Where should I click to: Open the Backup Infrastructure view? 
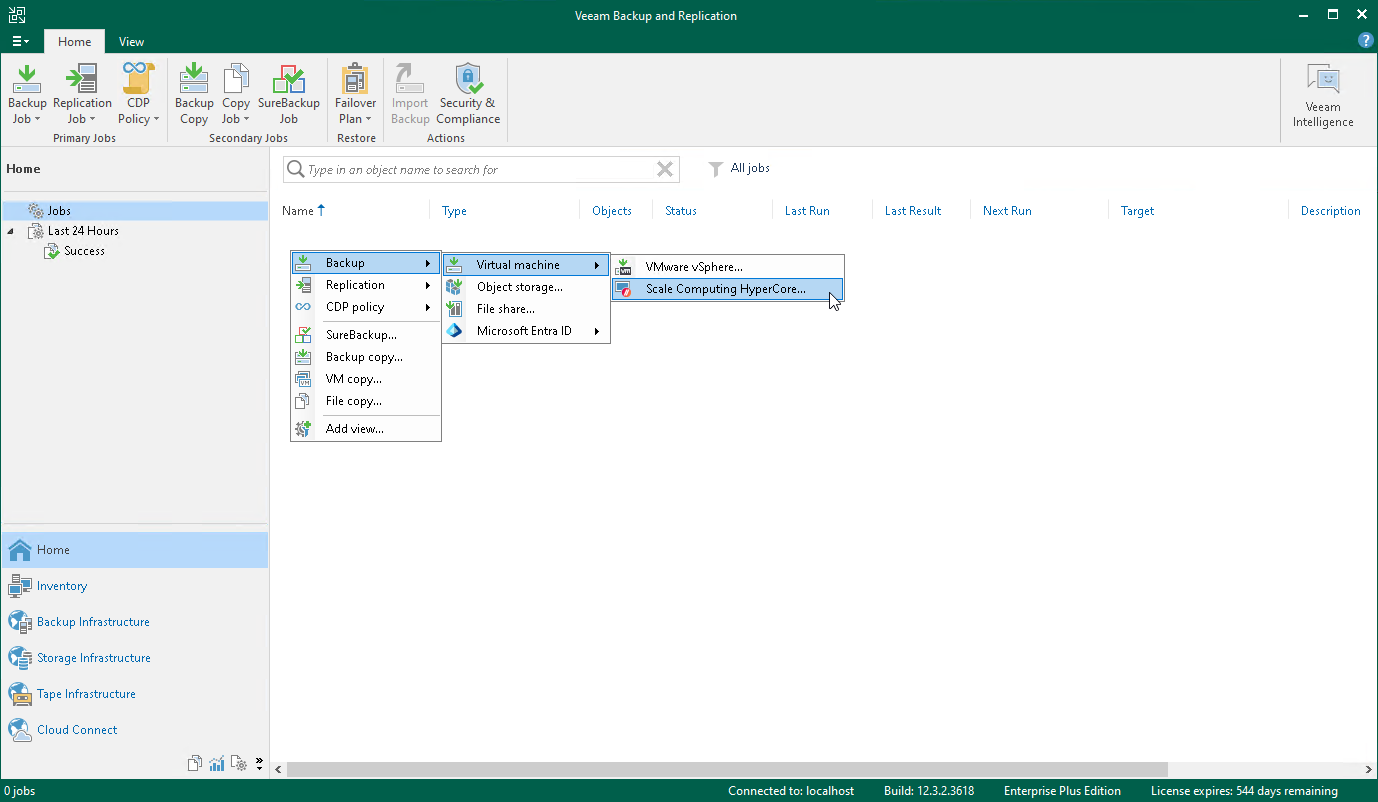click(134, 622)
